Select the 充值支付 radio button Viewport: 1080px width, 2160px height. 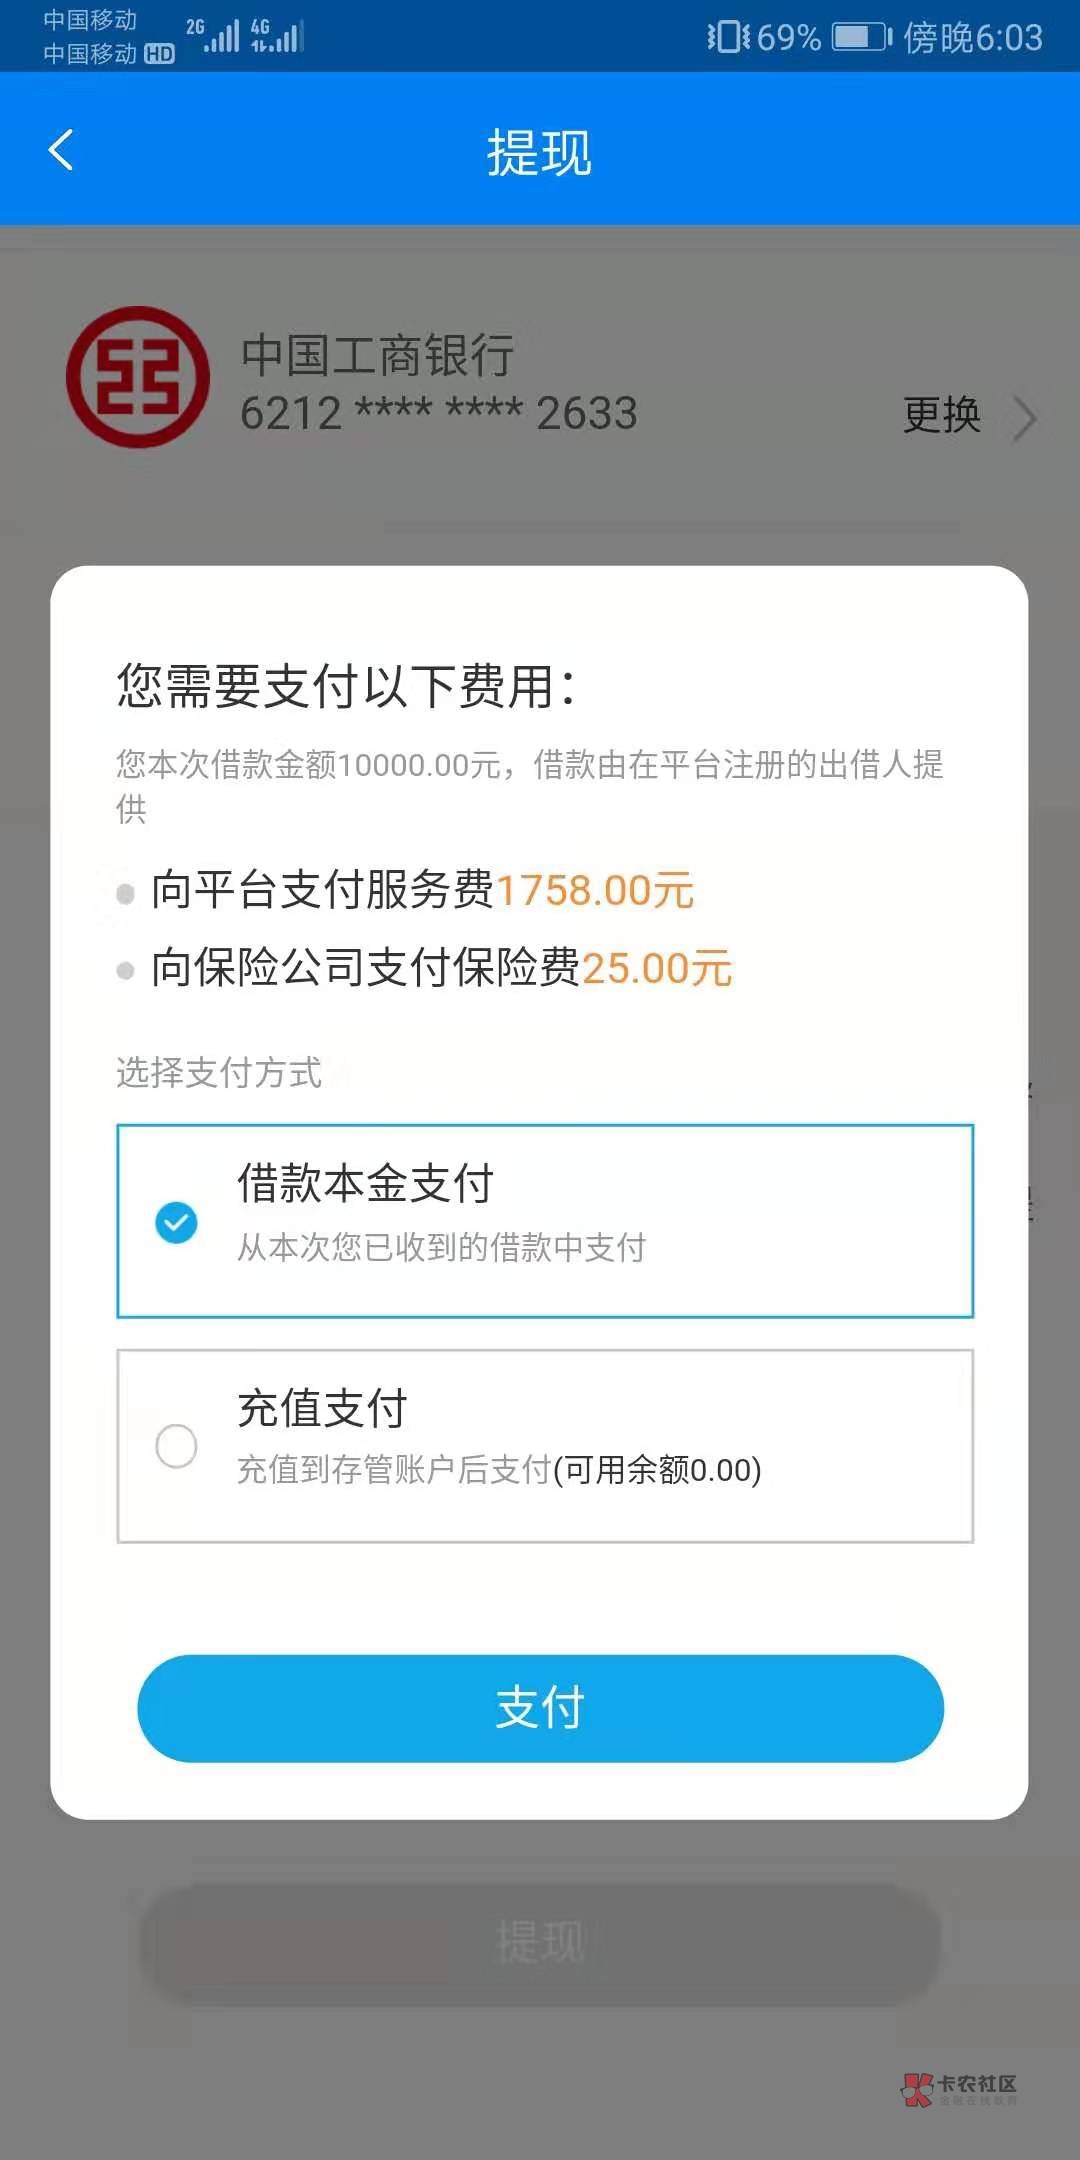click(x=177, y=1446)
